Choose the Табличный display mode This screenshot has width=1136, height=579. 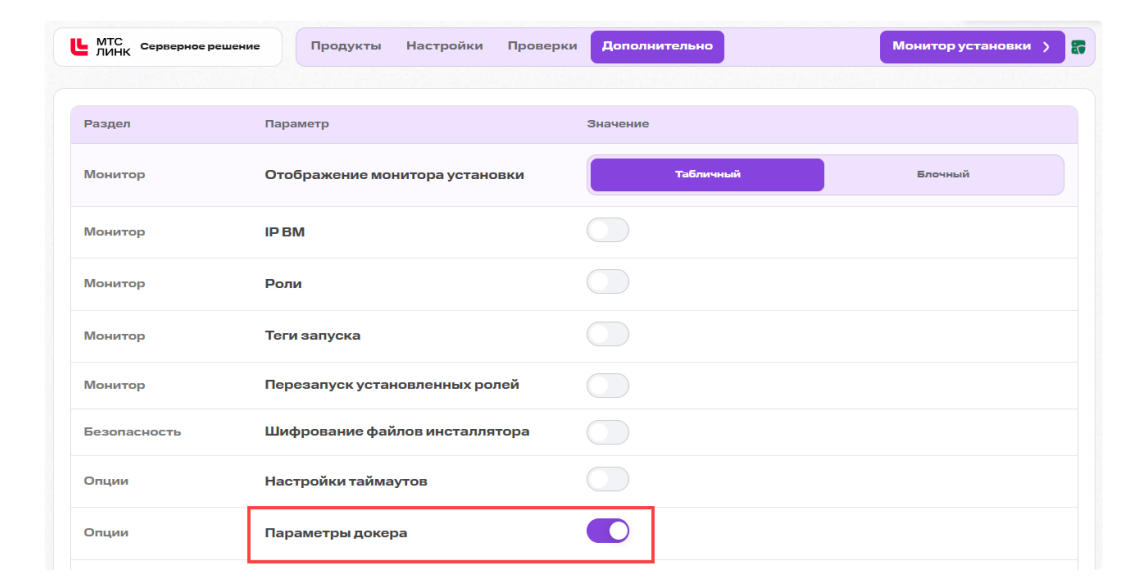(x=707, y=175)
